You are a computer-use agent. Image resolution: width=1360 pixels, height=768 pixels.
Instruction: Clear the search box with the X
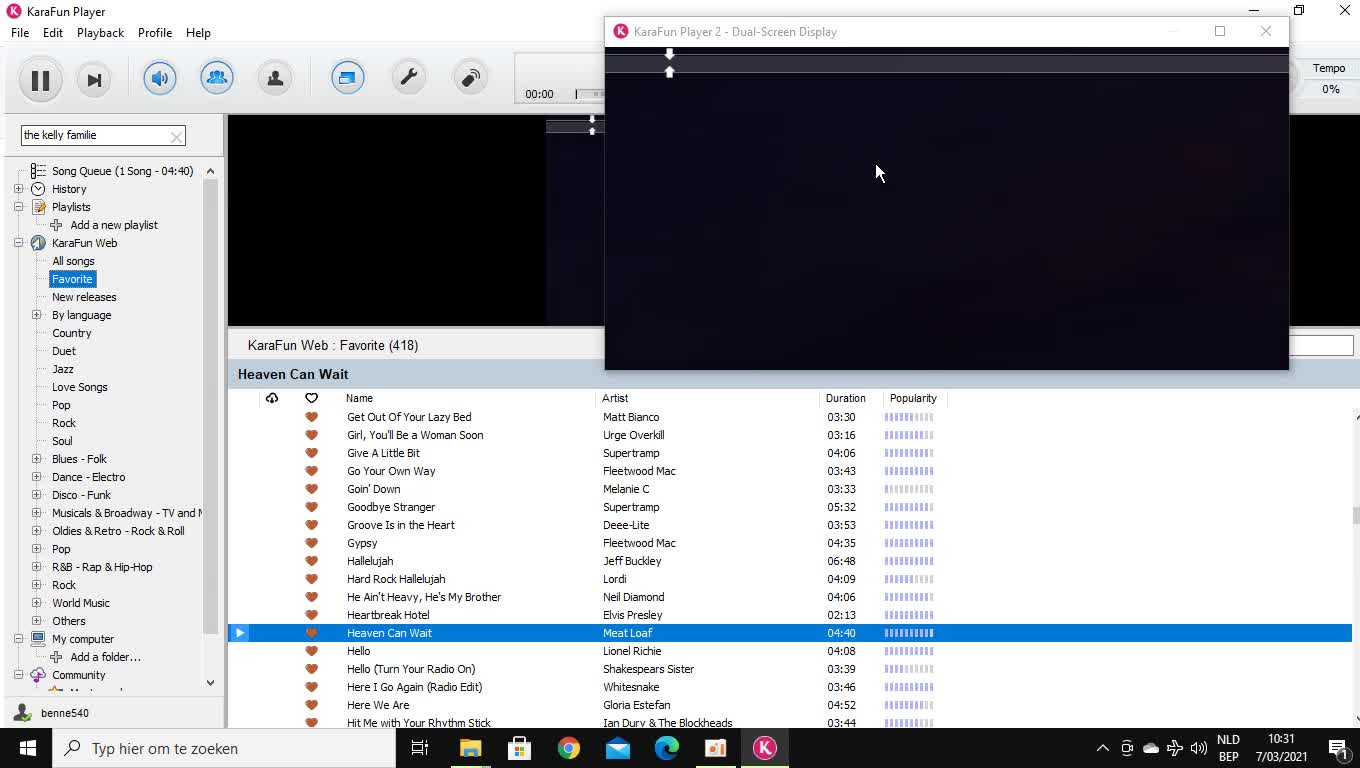[176, 136]
